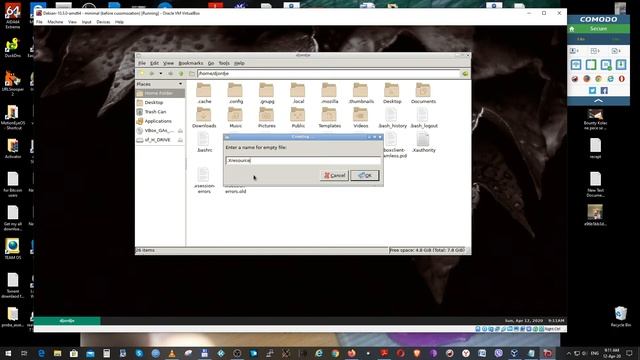The width and height of the screenshot is (640, 360).
Task: Open the Tools menu
Action: tap(224, 63)
